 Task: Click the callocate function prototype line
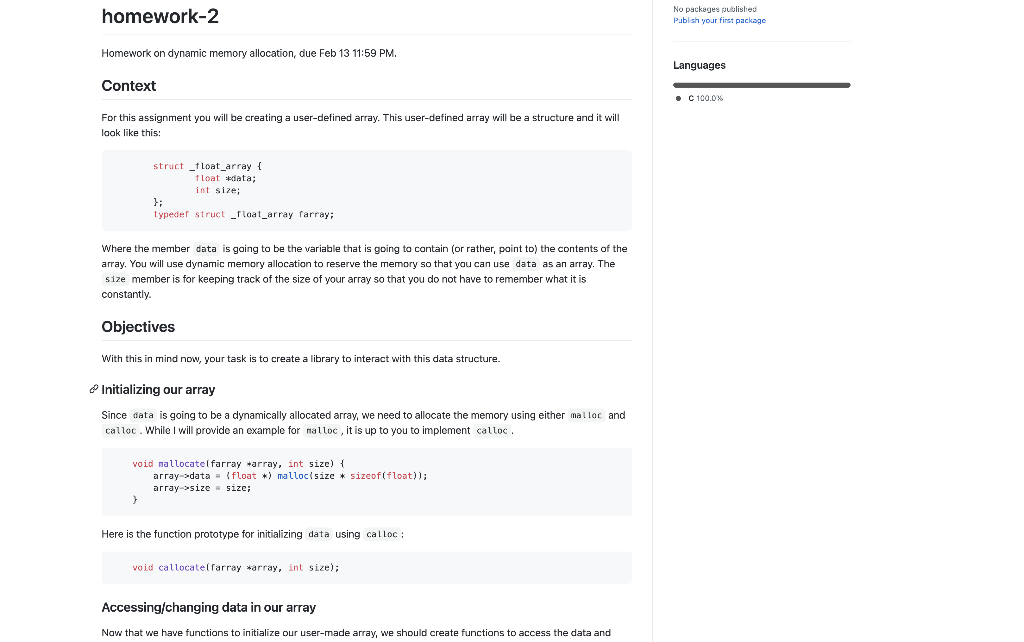coord(236,568)
